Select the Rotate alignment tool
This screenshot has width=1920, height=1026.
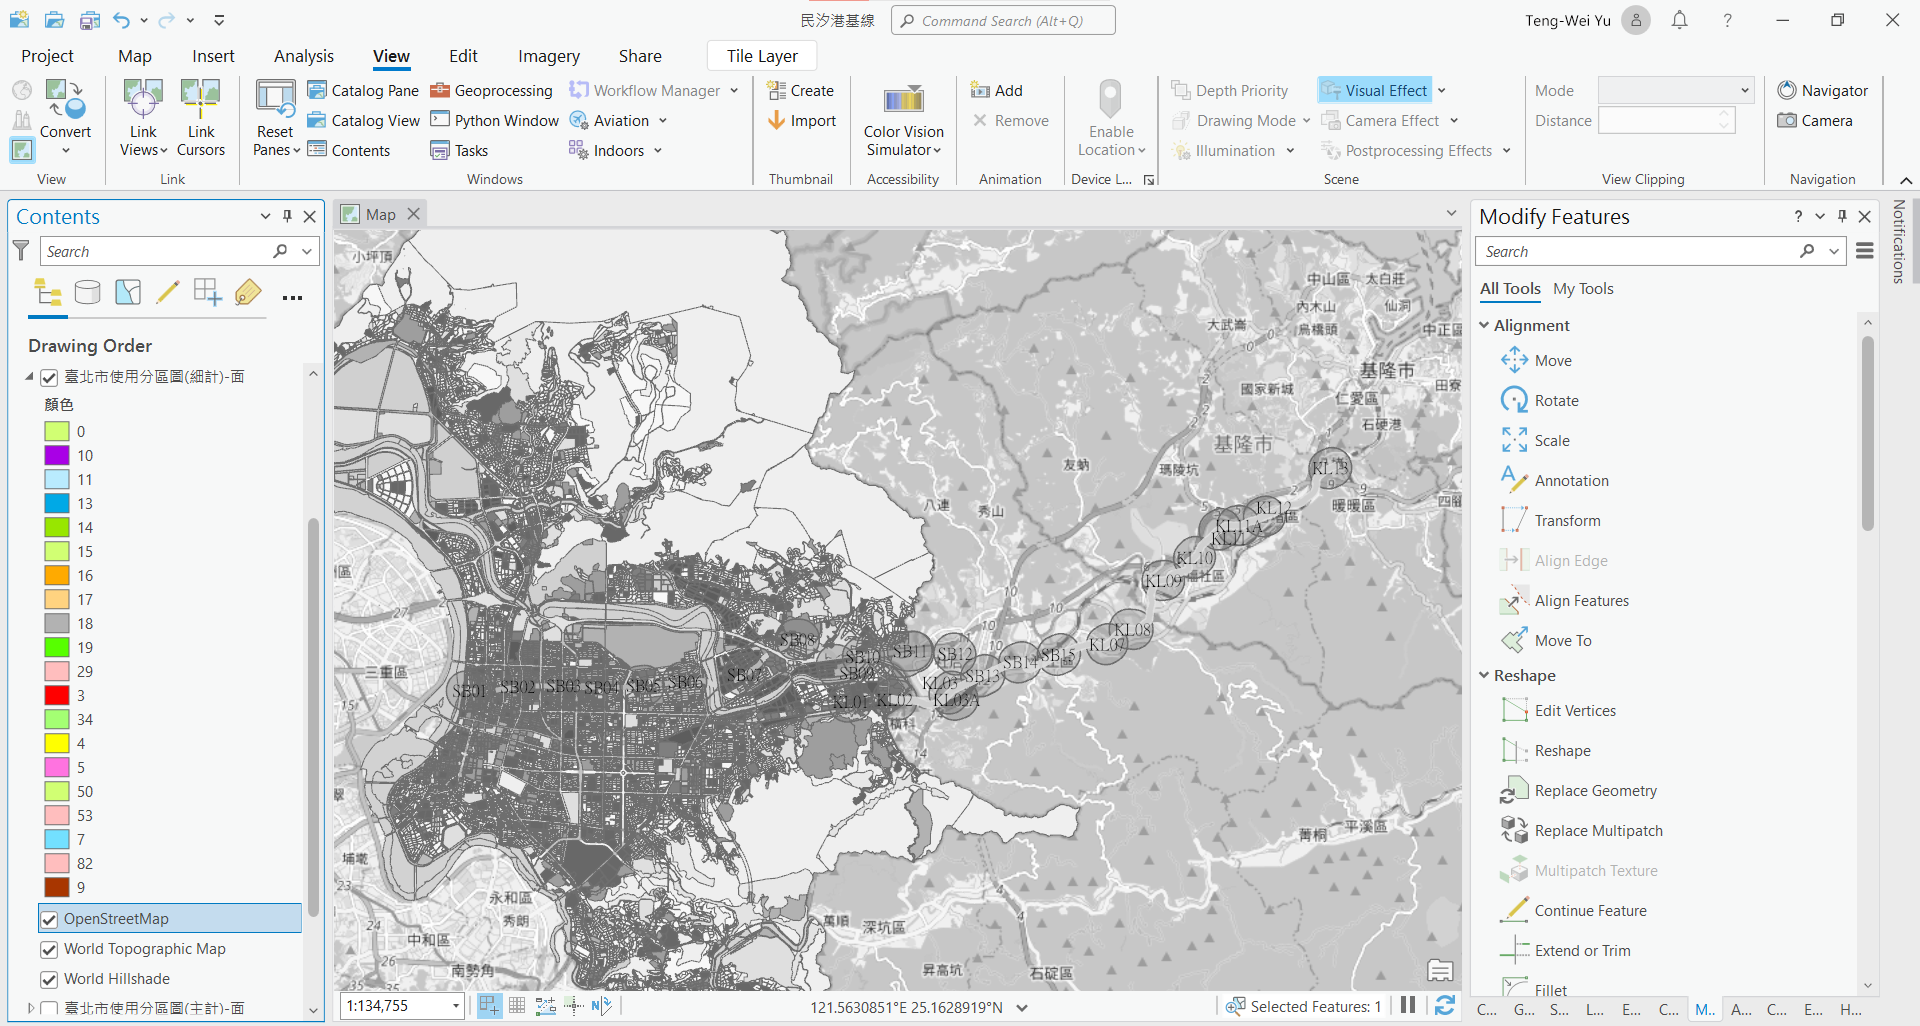pos(1555,400)
